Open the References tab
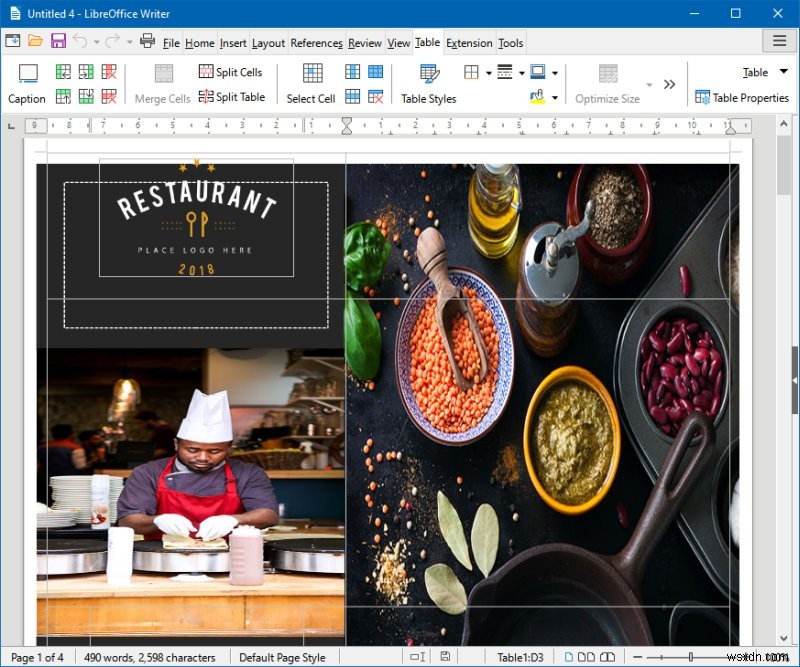Screen dimensions: 800x667 tap(316, 43)
